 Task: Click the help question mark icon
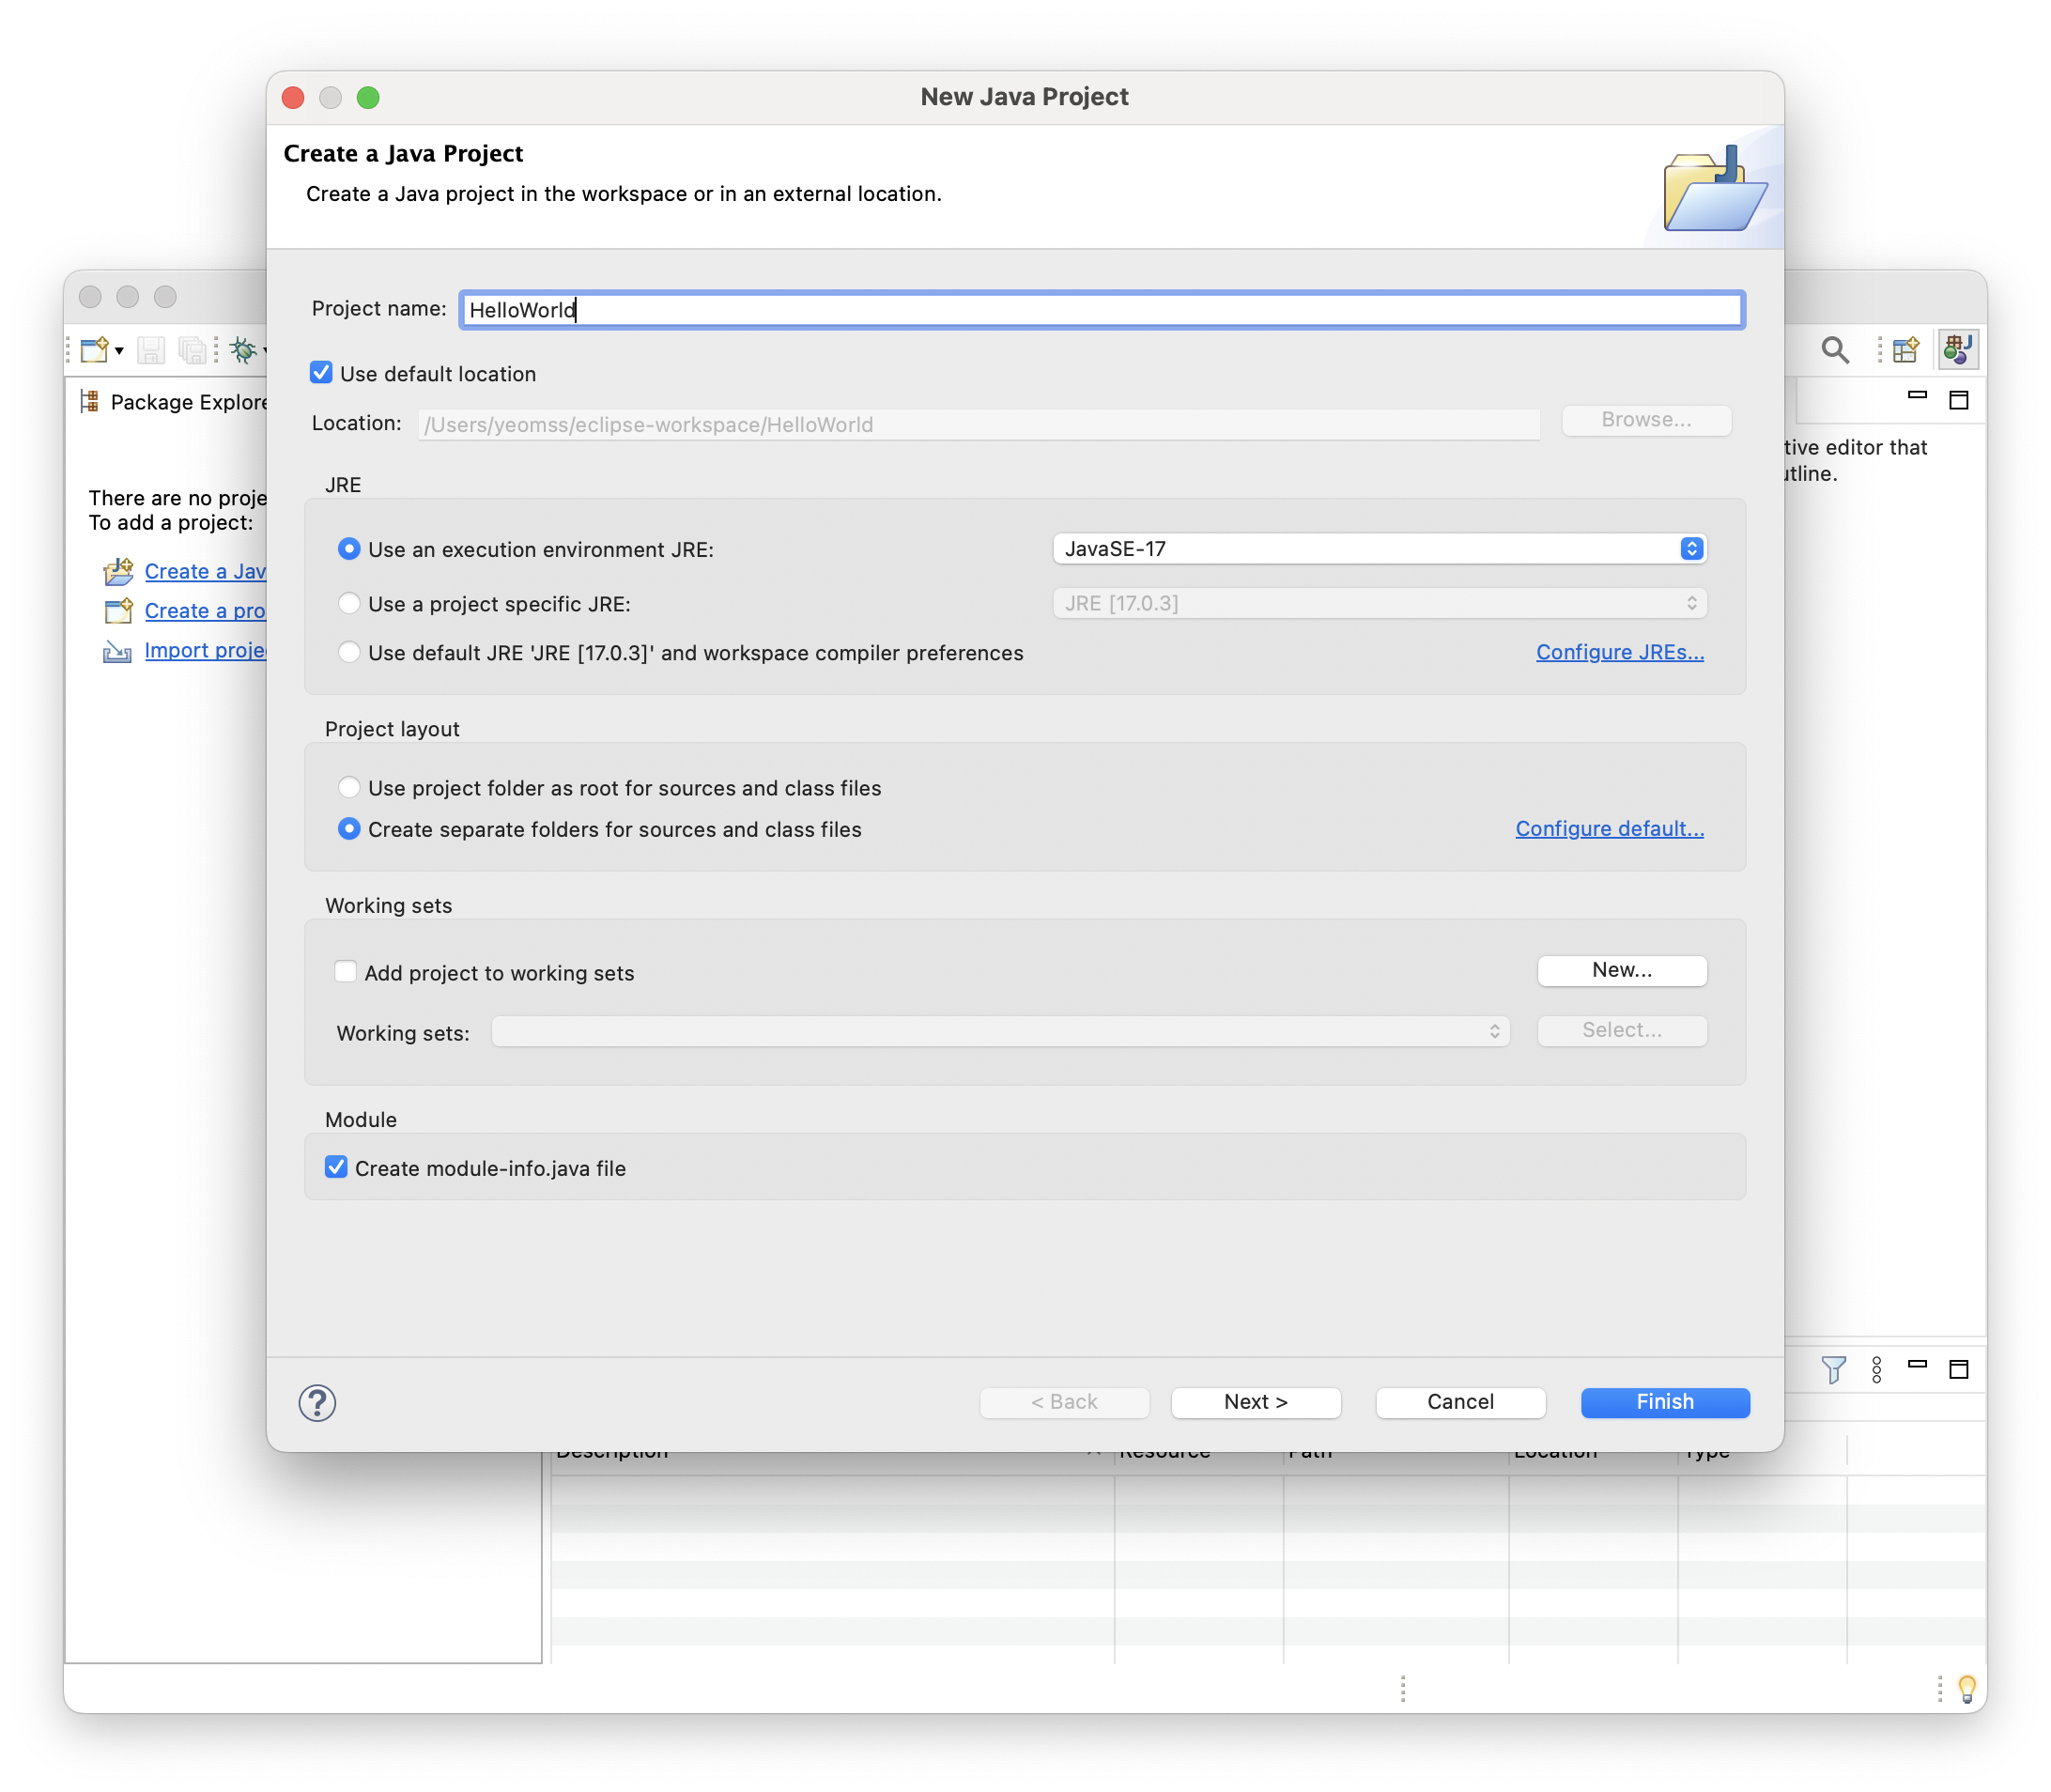click(x=317, y=1402)
